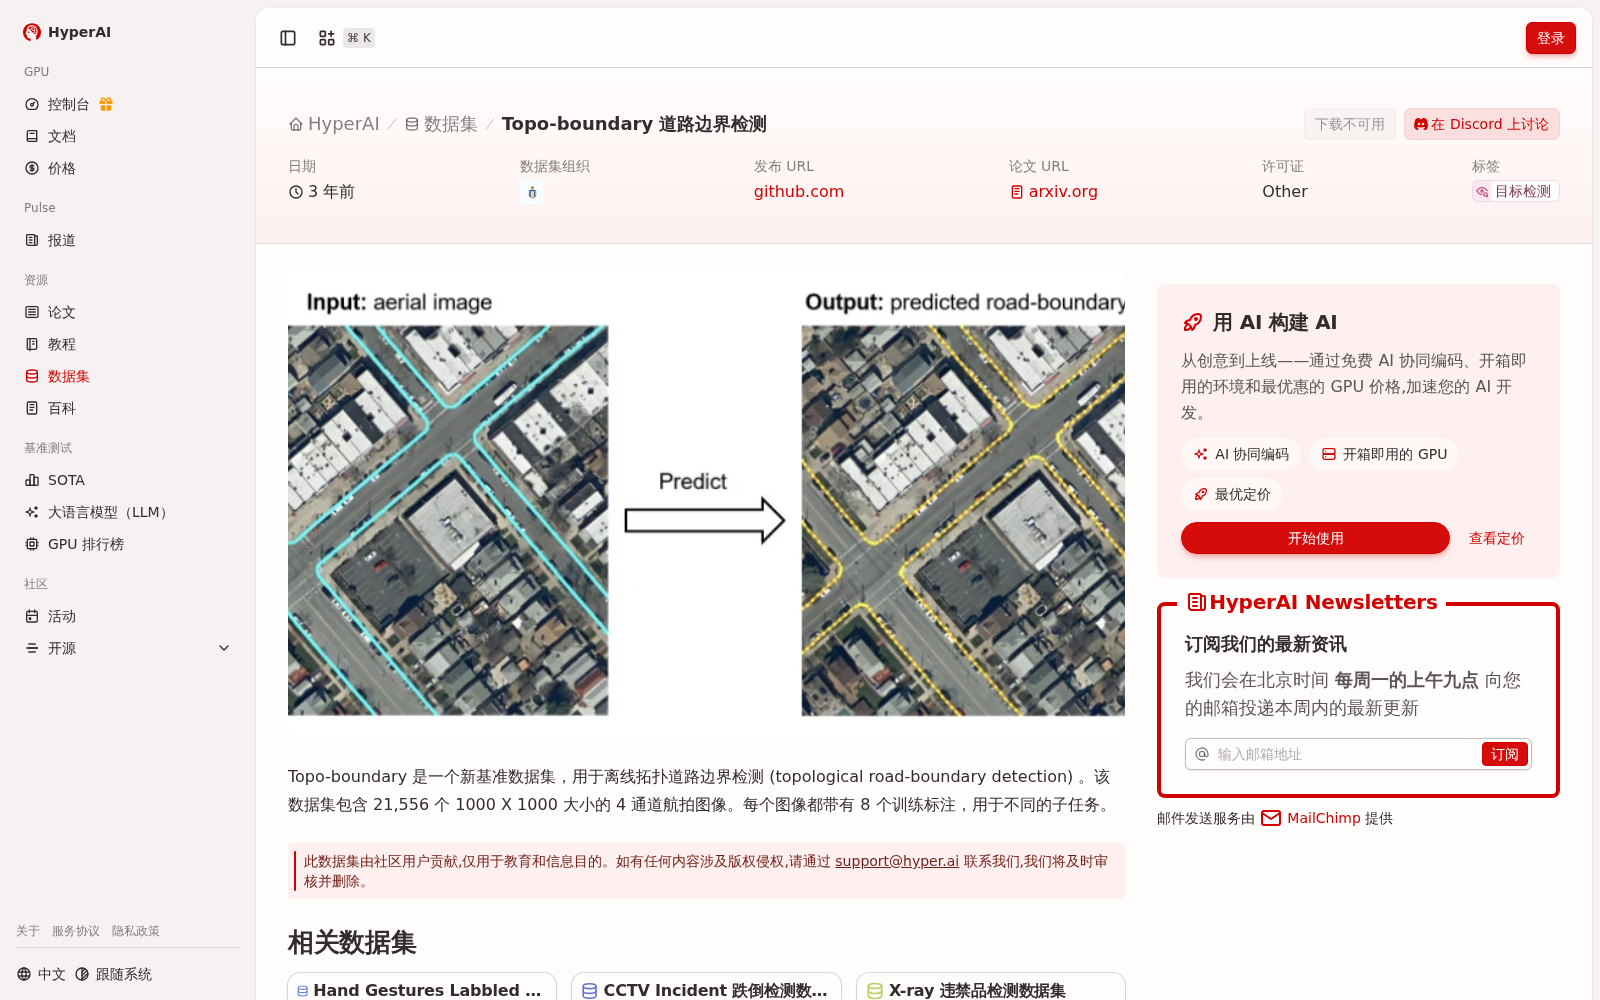Click the 登录 button
The height and width of the screenshot is (1000, 1600).
coord(1550,38)
